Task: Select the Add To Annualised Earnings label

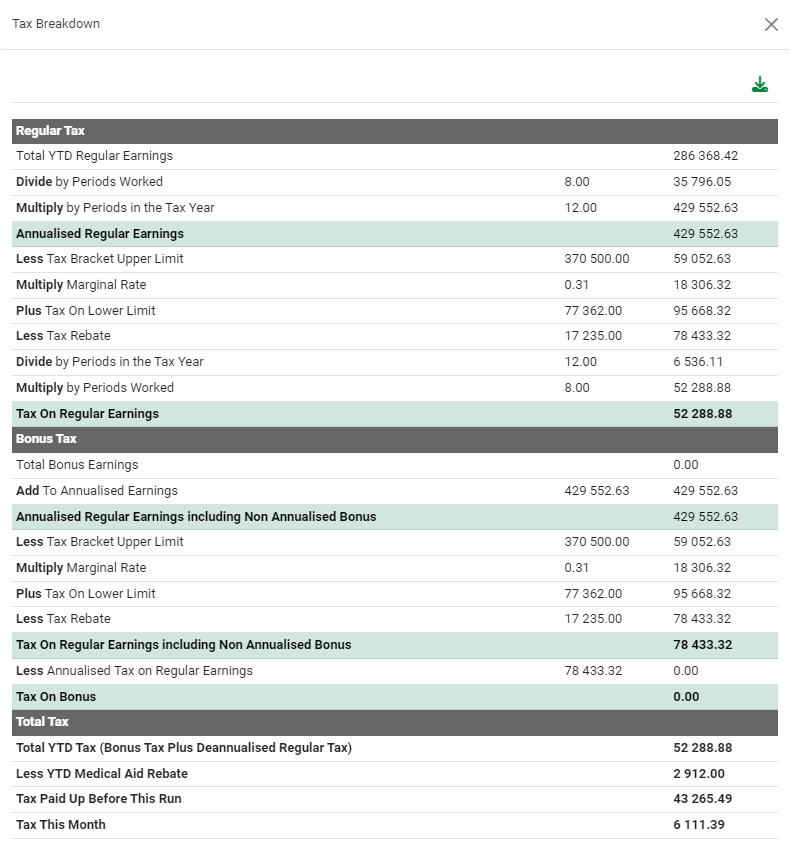Action: 96,491
